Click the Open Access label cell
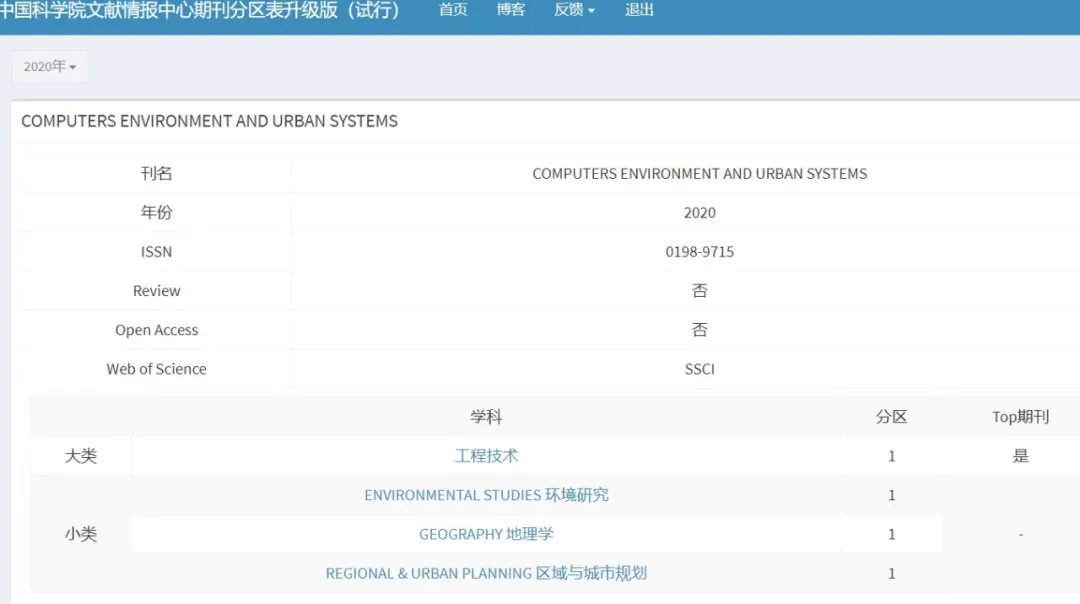The width and height of the screenshot is (1080, 604). 156,330
